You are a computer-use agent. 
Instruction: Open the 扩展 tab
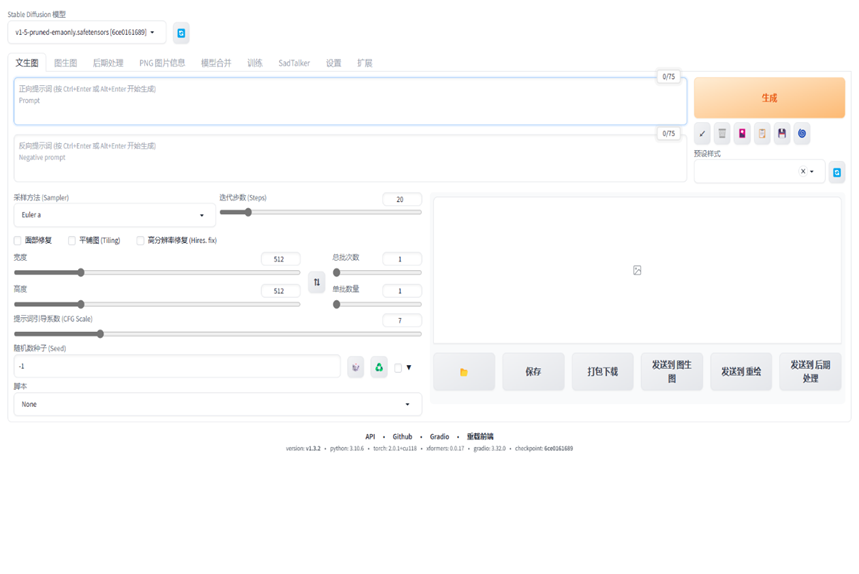365,63
